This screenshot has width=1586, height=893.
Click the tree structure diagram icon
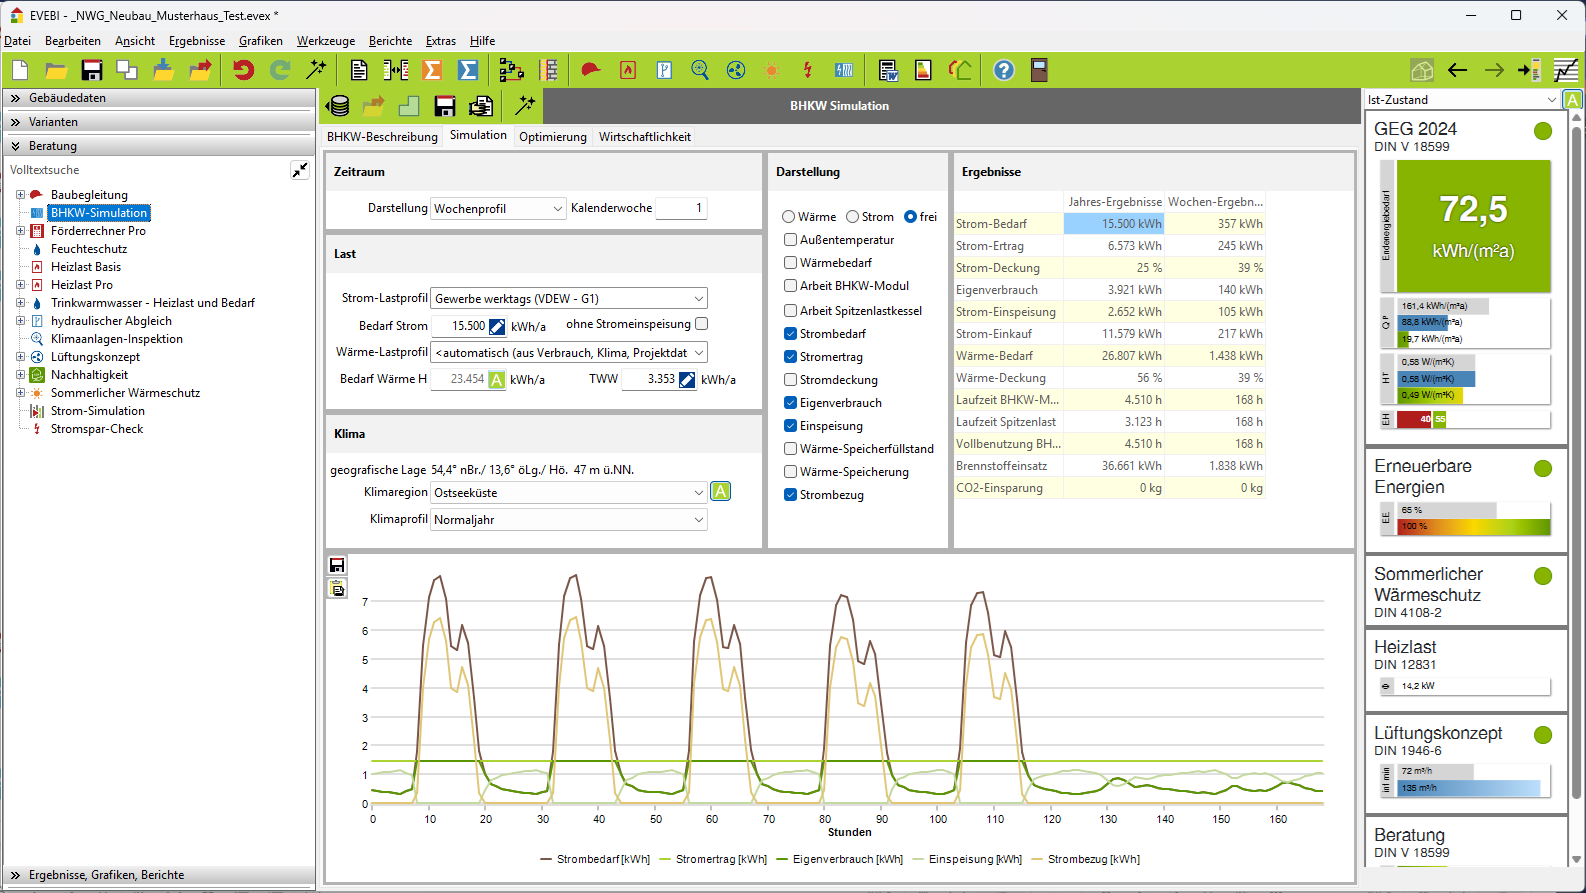512,70
